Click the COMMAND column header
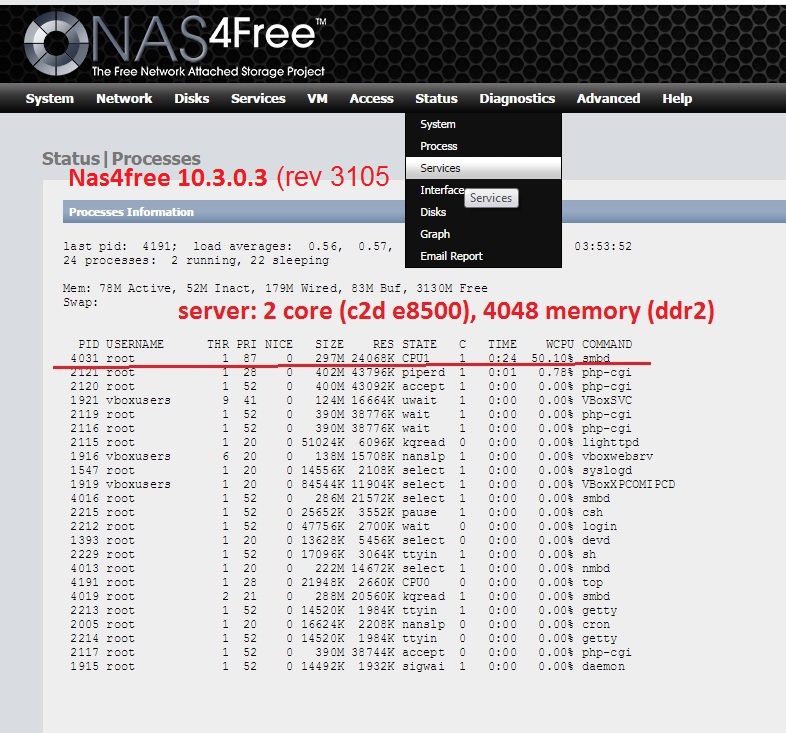 coord(607,344)
